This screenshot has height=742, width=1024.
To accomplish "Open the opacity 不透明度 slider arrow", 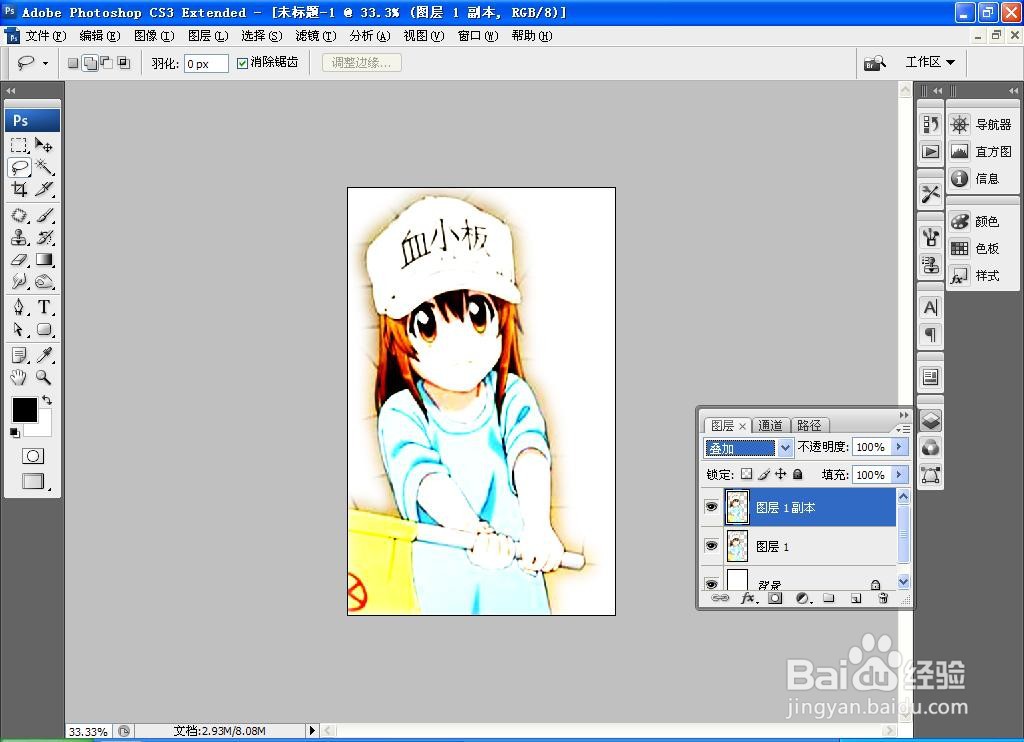I will (899, 447).
